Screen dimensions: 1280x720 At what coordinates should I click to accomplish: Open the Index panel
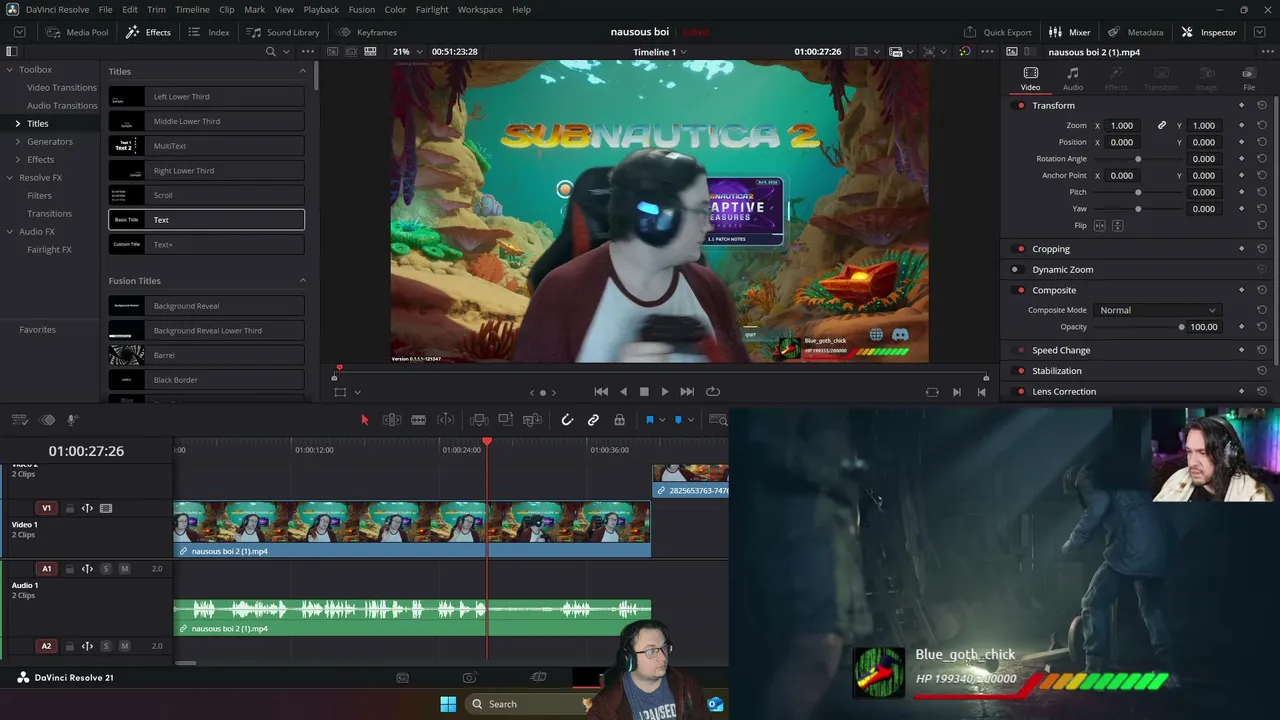click(x=209, y=32)
